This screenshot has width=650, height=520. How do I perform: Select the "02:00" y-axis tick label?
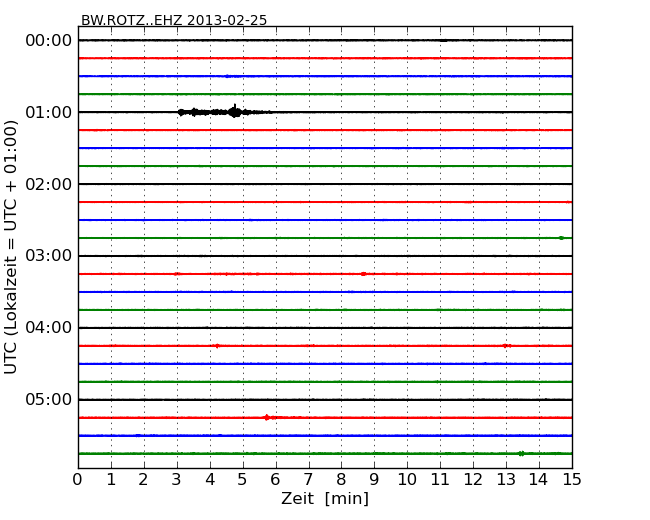[49, 184]
